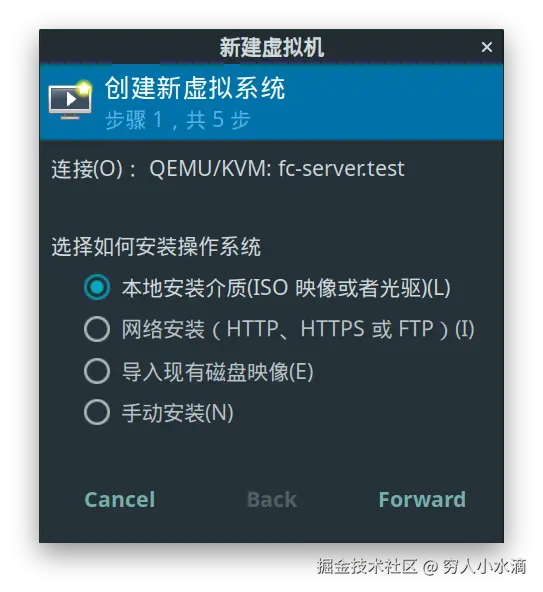The image size is (543, 592).
Task: Click the new virtual machine monitor icon
Action: click(x=70, y=100)
